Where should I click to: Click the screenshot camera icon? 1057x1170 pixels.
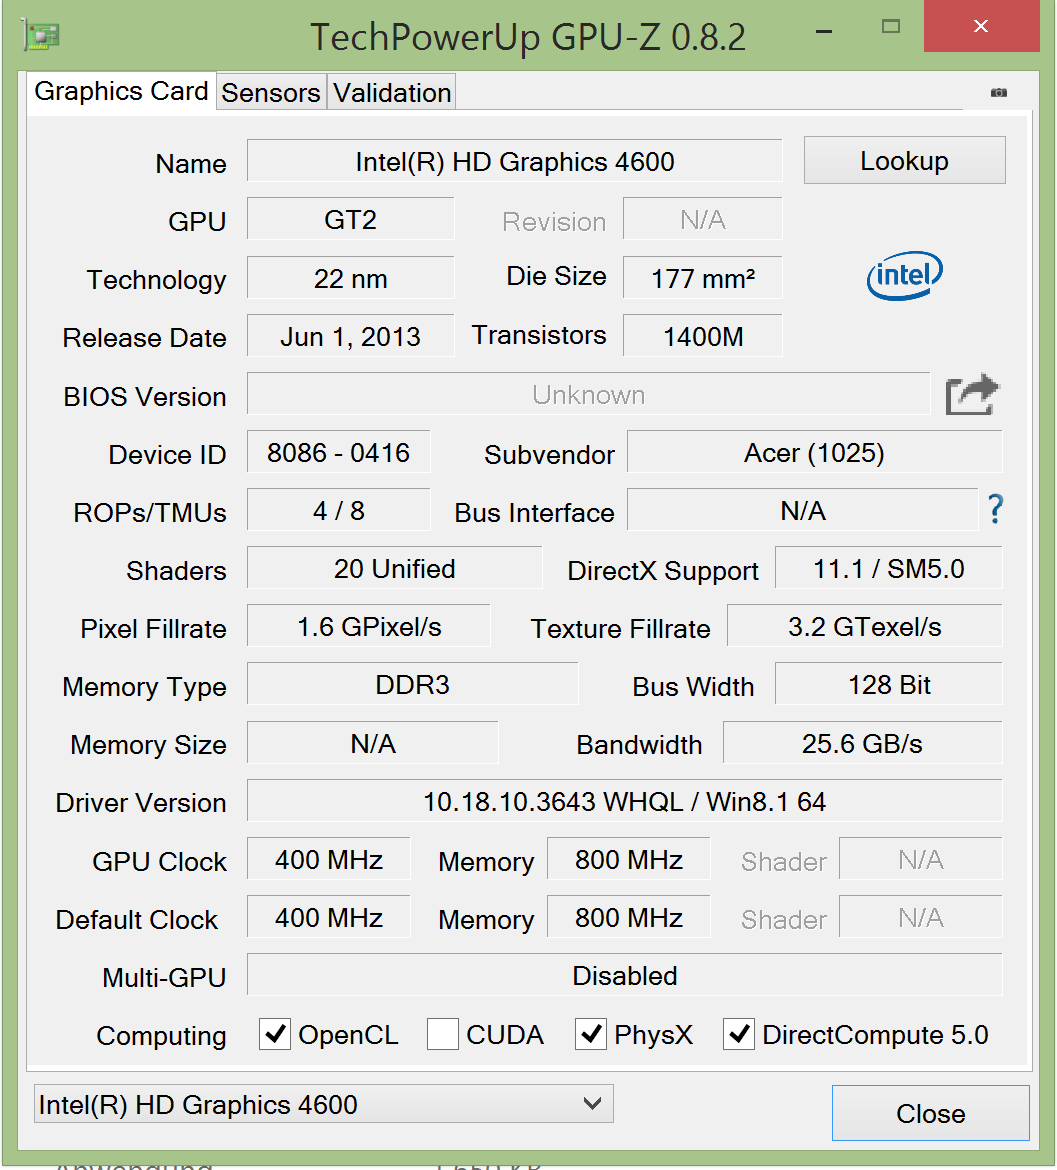(998, 93)
